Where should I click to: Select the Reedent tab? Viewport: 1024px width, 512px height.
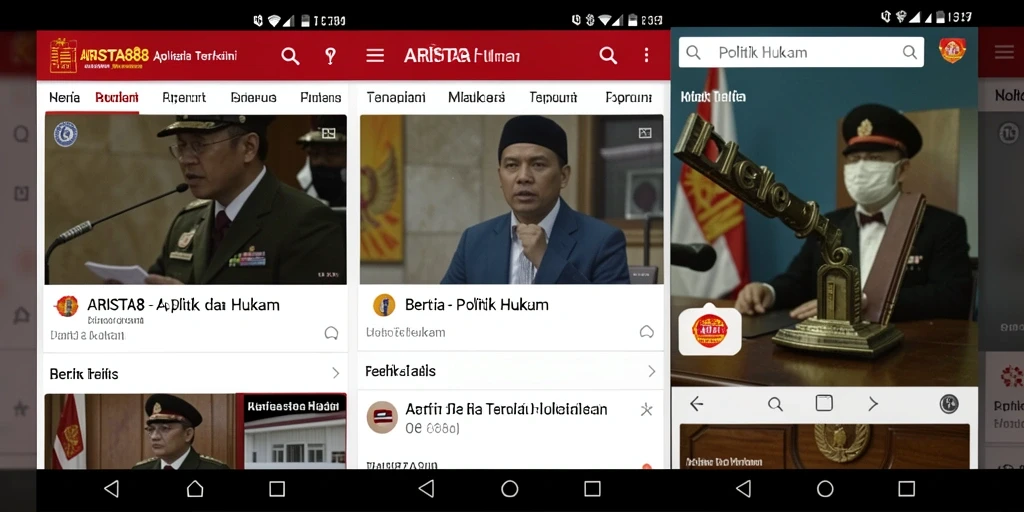[x=117, y=97]
